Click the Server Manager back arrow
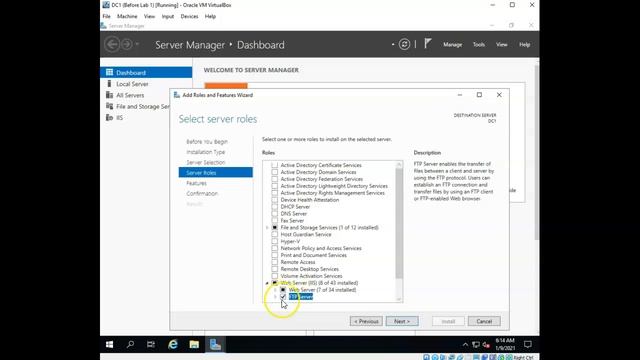 (x=112, y=44)
